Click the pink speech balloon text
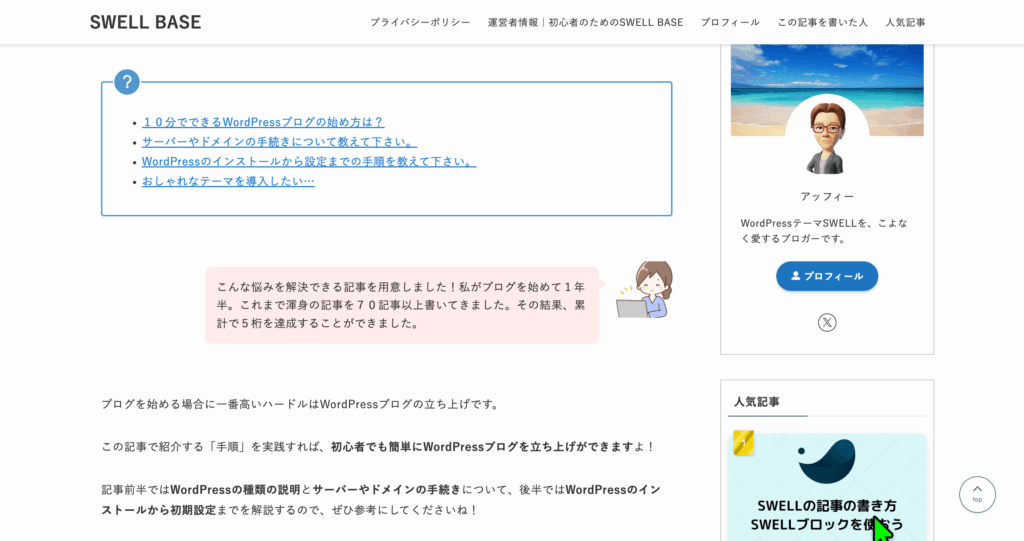This screenshot has height=541, width=1024. 402,305
